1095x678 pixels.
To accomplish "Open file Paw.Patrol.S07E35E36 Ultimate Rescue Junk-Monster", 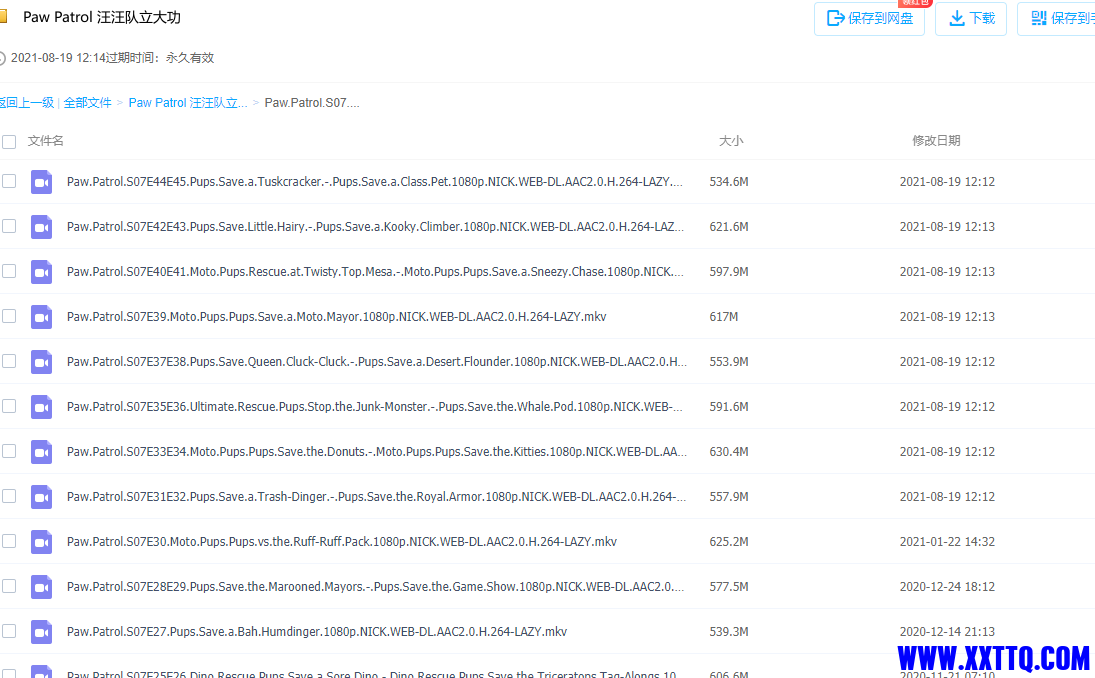I will coord(375,406).
